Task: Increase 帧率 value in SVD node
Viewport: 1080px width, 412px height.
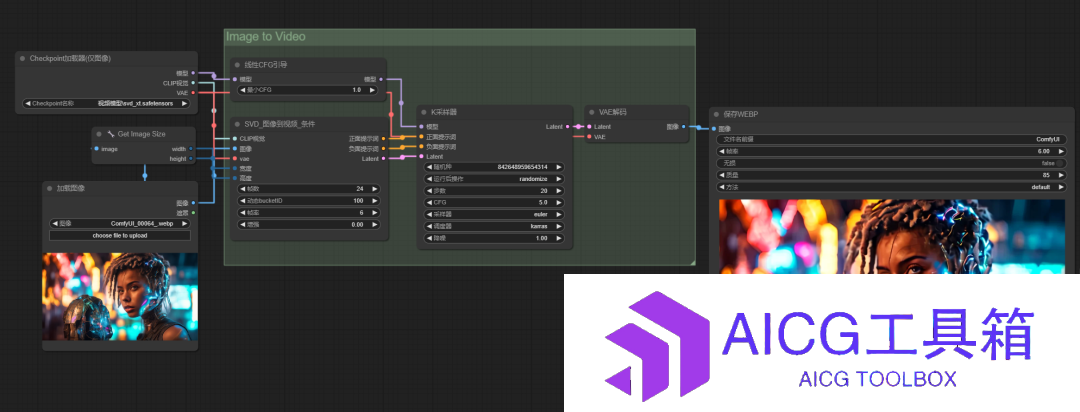Action: pos(375,212)
